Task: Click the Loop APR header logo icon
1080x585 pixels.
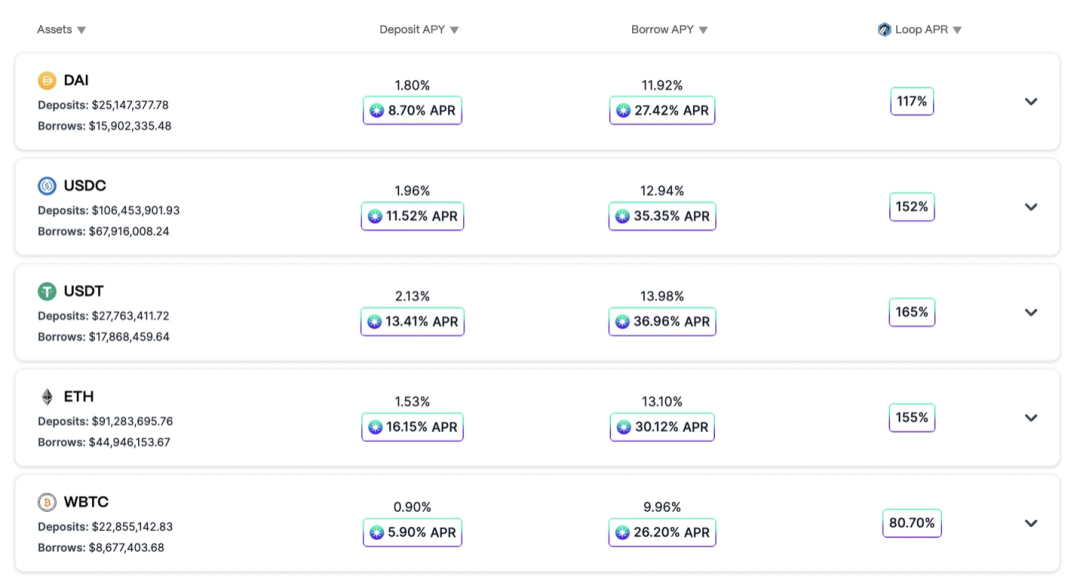Action: 884,30
